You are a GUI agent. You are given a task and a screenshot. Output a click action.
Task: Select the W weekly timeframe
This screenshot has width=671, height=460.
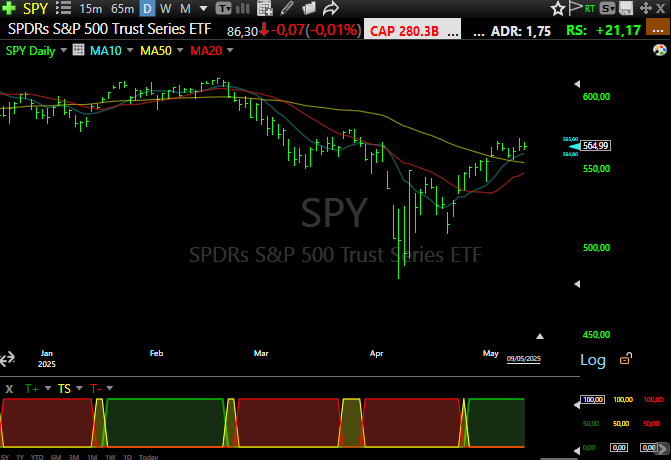click(166, 8)
